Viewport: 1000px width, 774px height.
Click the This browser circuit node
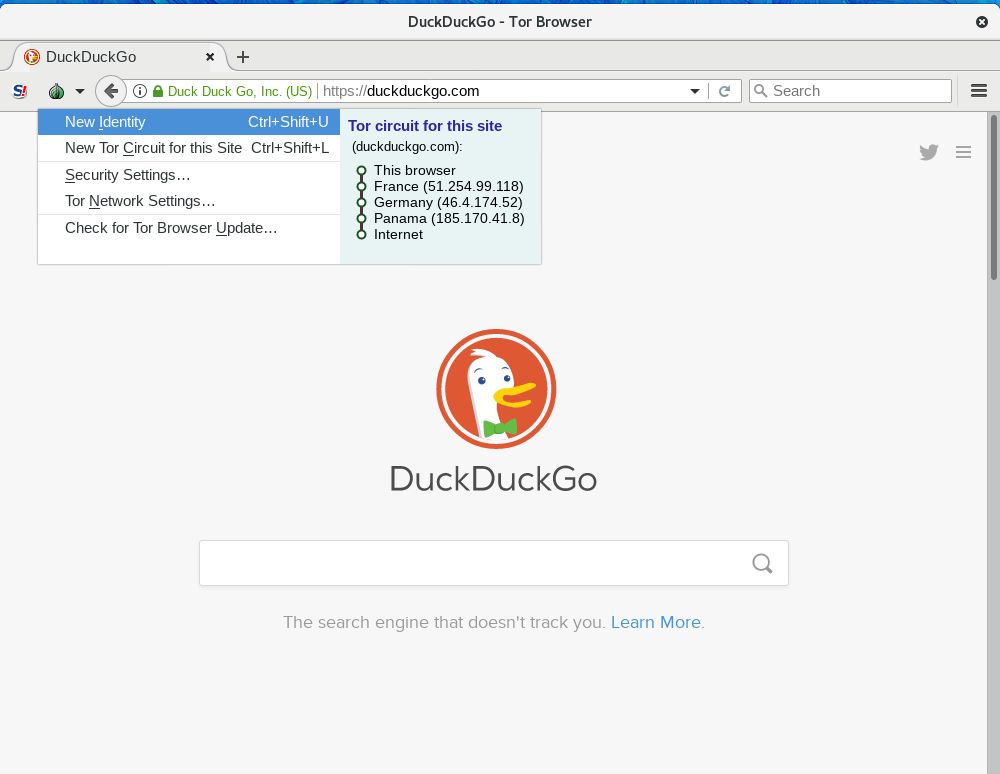(x=415, y=170)
